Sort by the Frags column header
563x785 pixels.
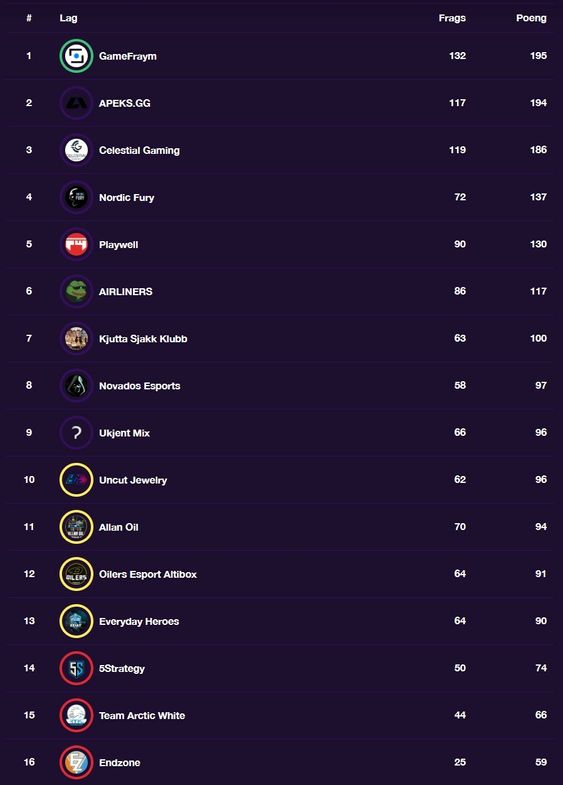tap(452, 18)
